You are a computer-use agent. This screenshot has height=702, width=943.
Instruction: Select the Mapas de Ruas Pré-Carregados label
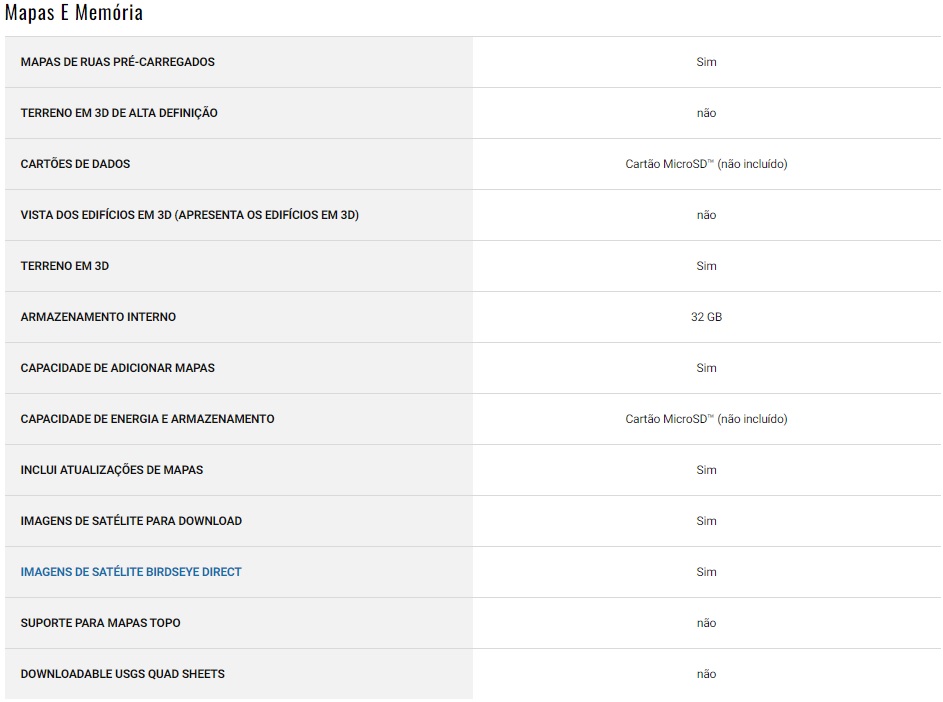coord(117,62)
